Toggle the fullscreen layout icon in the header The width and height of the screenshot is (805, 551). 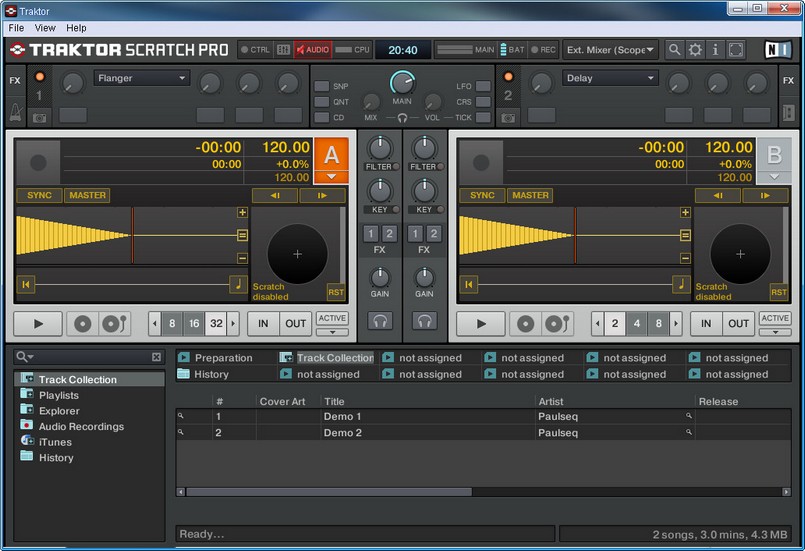736,49
